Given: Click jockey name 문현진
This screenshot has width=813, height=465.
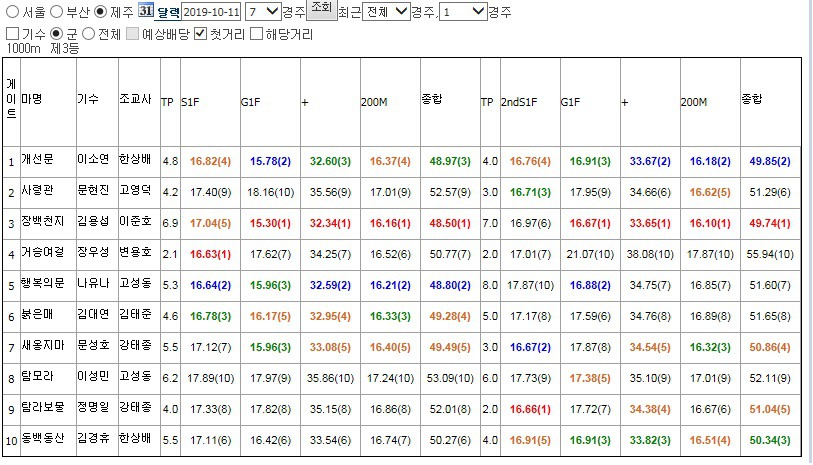Looking at the screenshot, I should 93,190.
